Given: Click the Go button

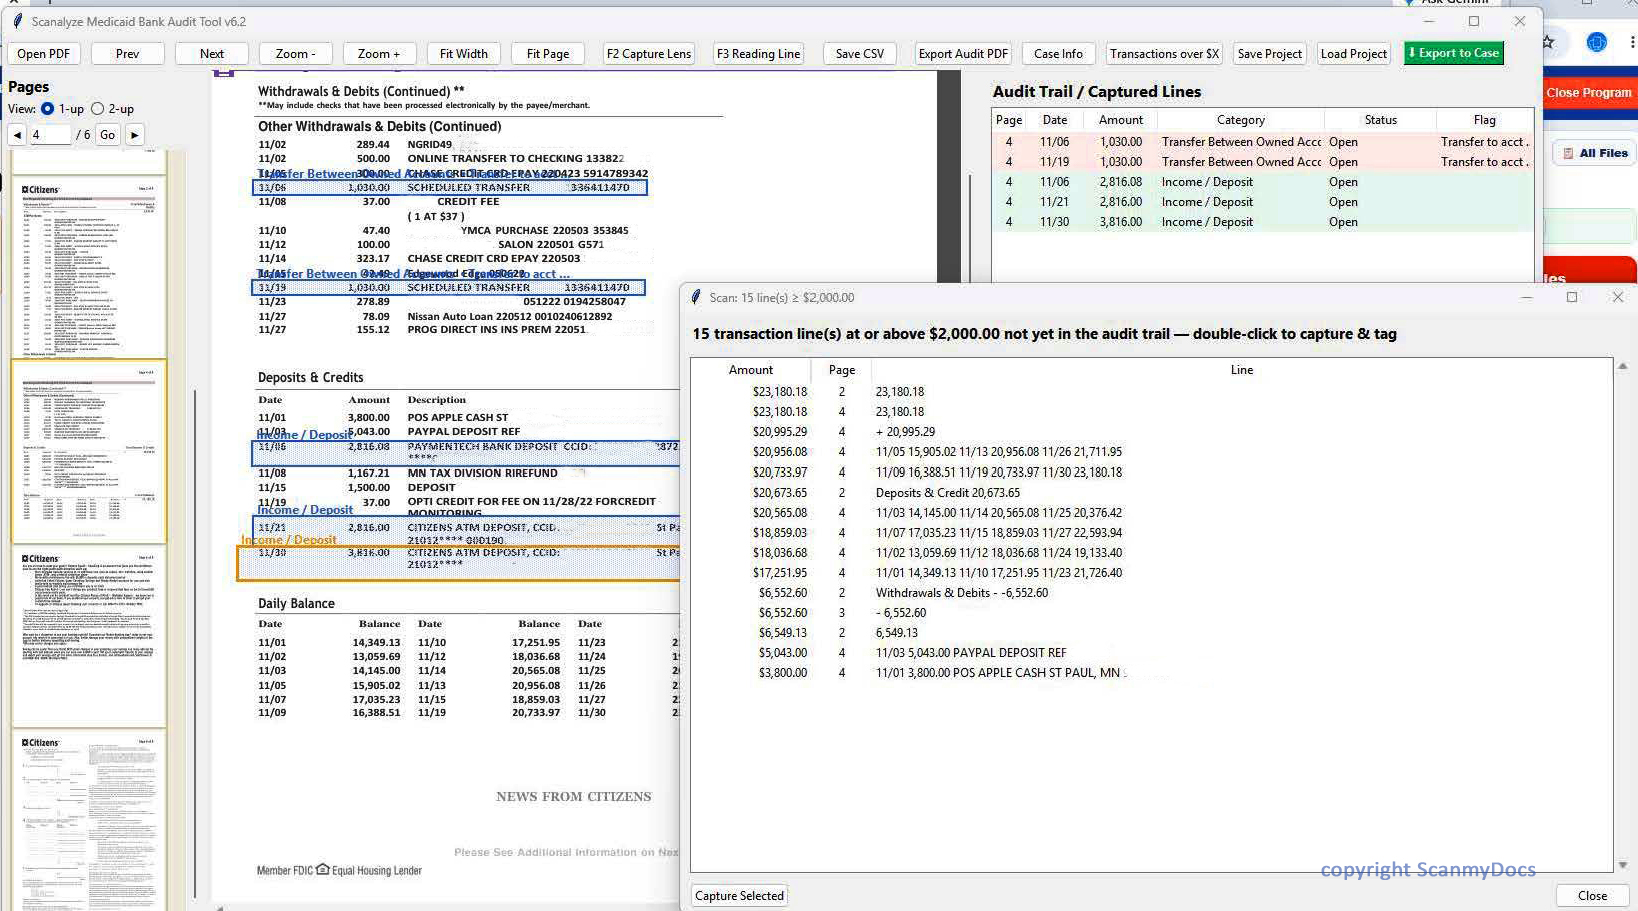Looking at the screenshot, I should (x=107, y=134).
